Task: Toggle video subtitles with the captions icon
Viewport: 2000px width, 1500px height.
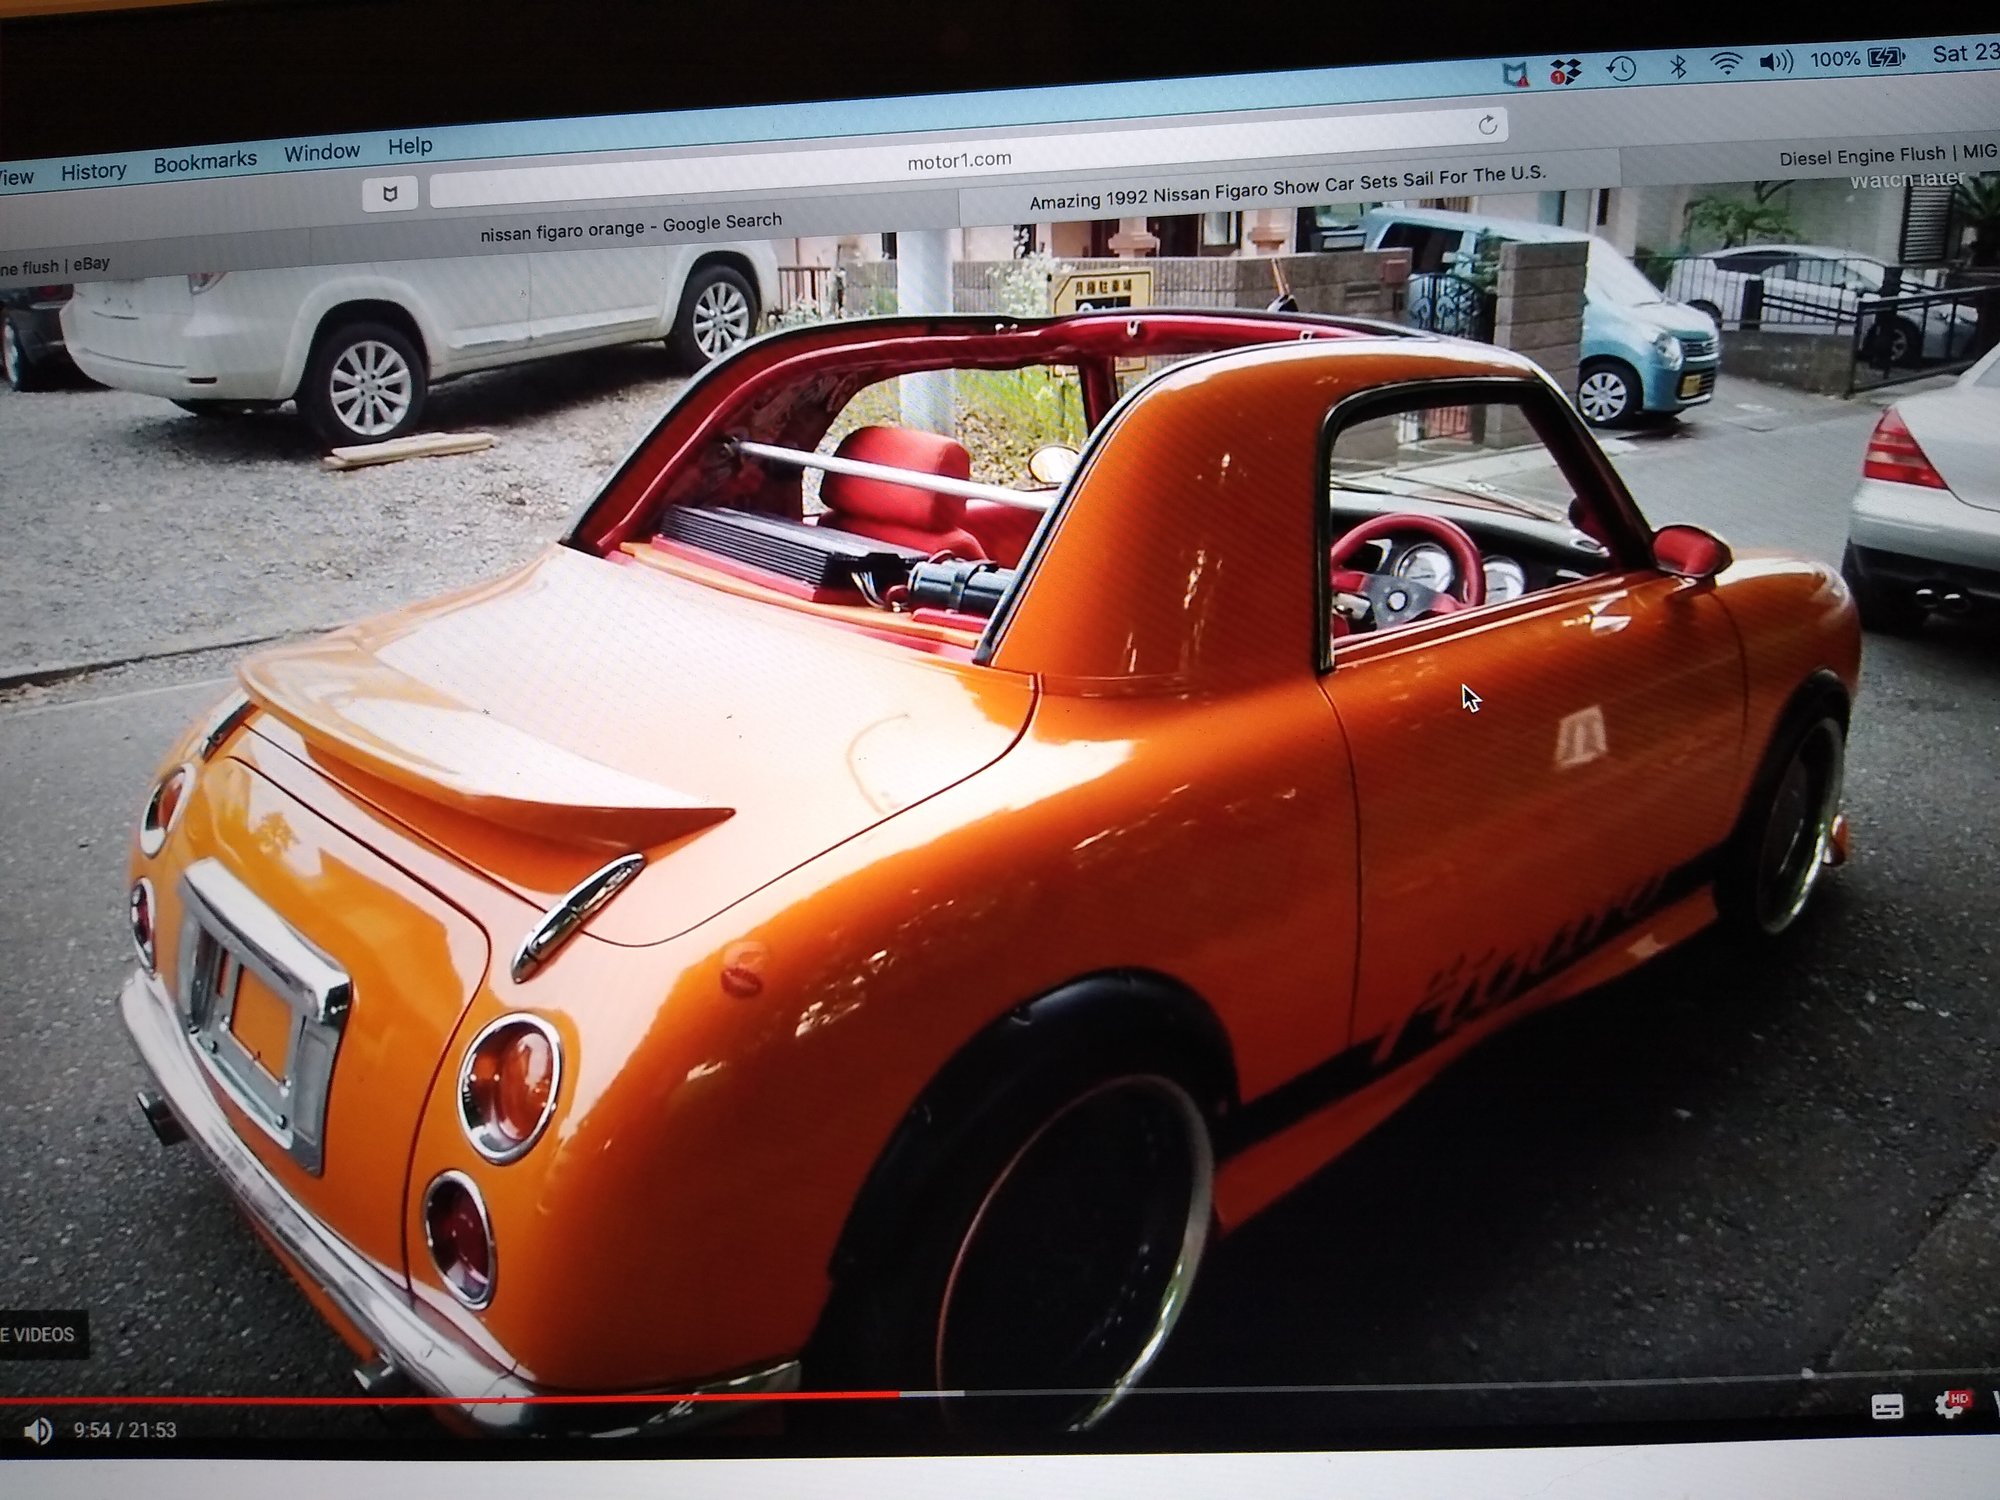Action: (1887, 1407)
